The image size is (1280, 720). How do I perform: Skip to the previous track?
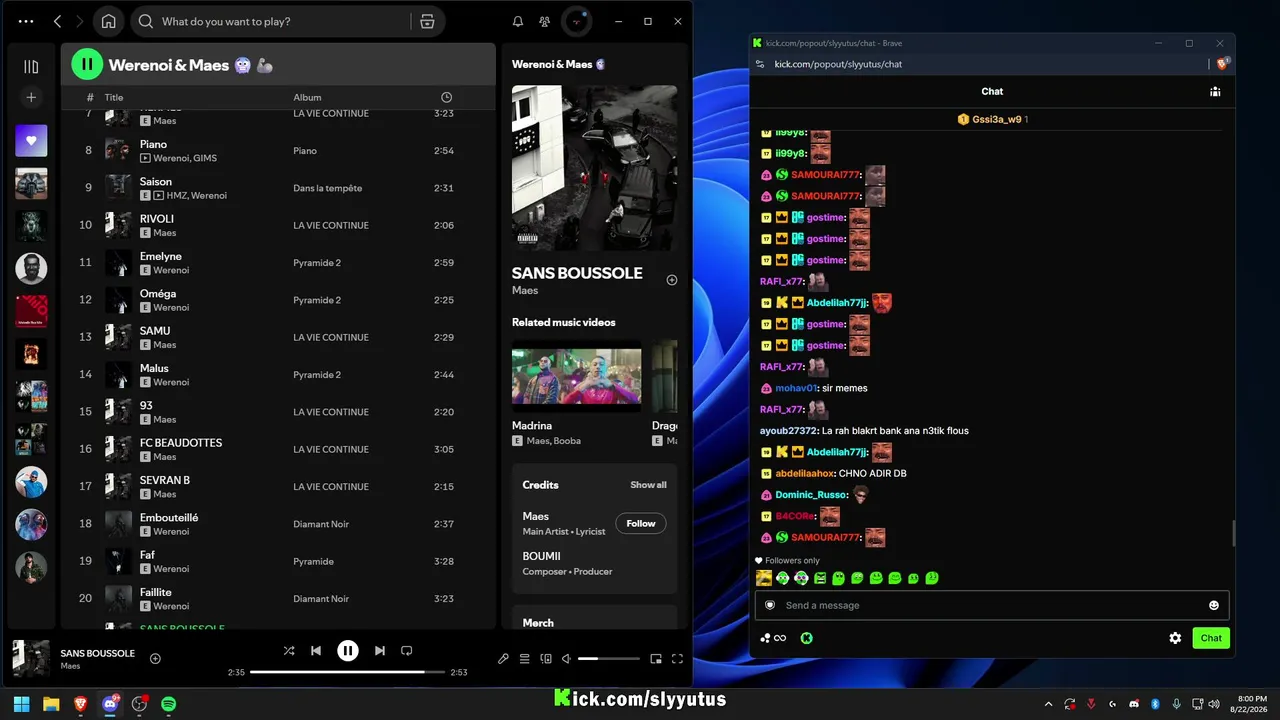316,651
